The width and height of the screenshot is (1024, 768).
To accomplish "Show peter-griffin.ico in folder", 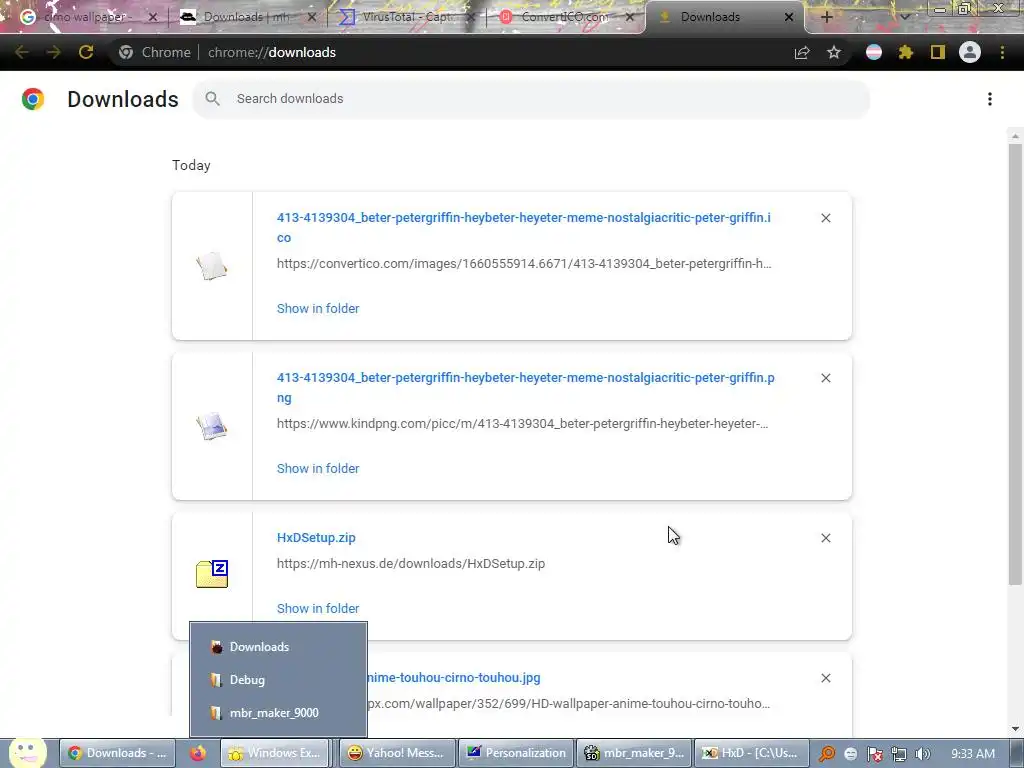I will pos(318,308).
